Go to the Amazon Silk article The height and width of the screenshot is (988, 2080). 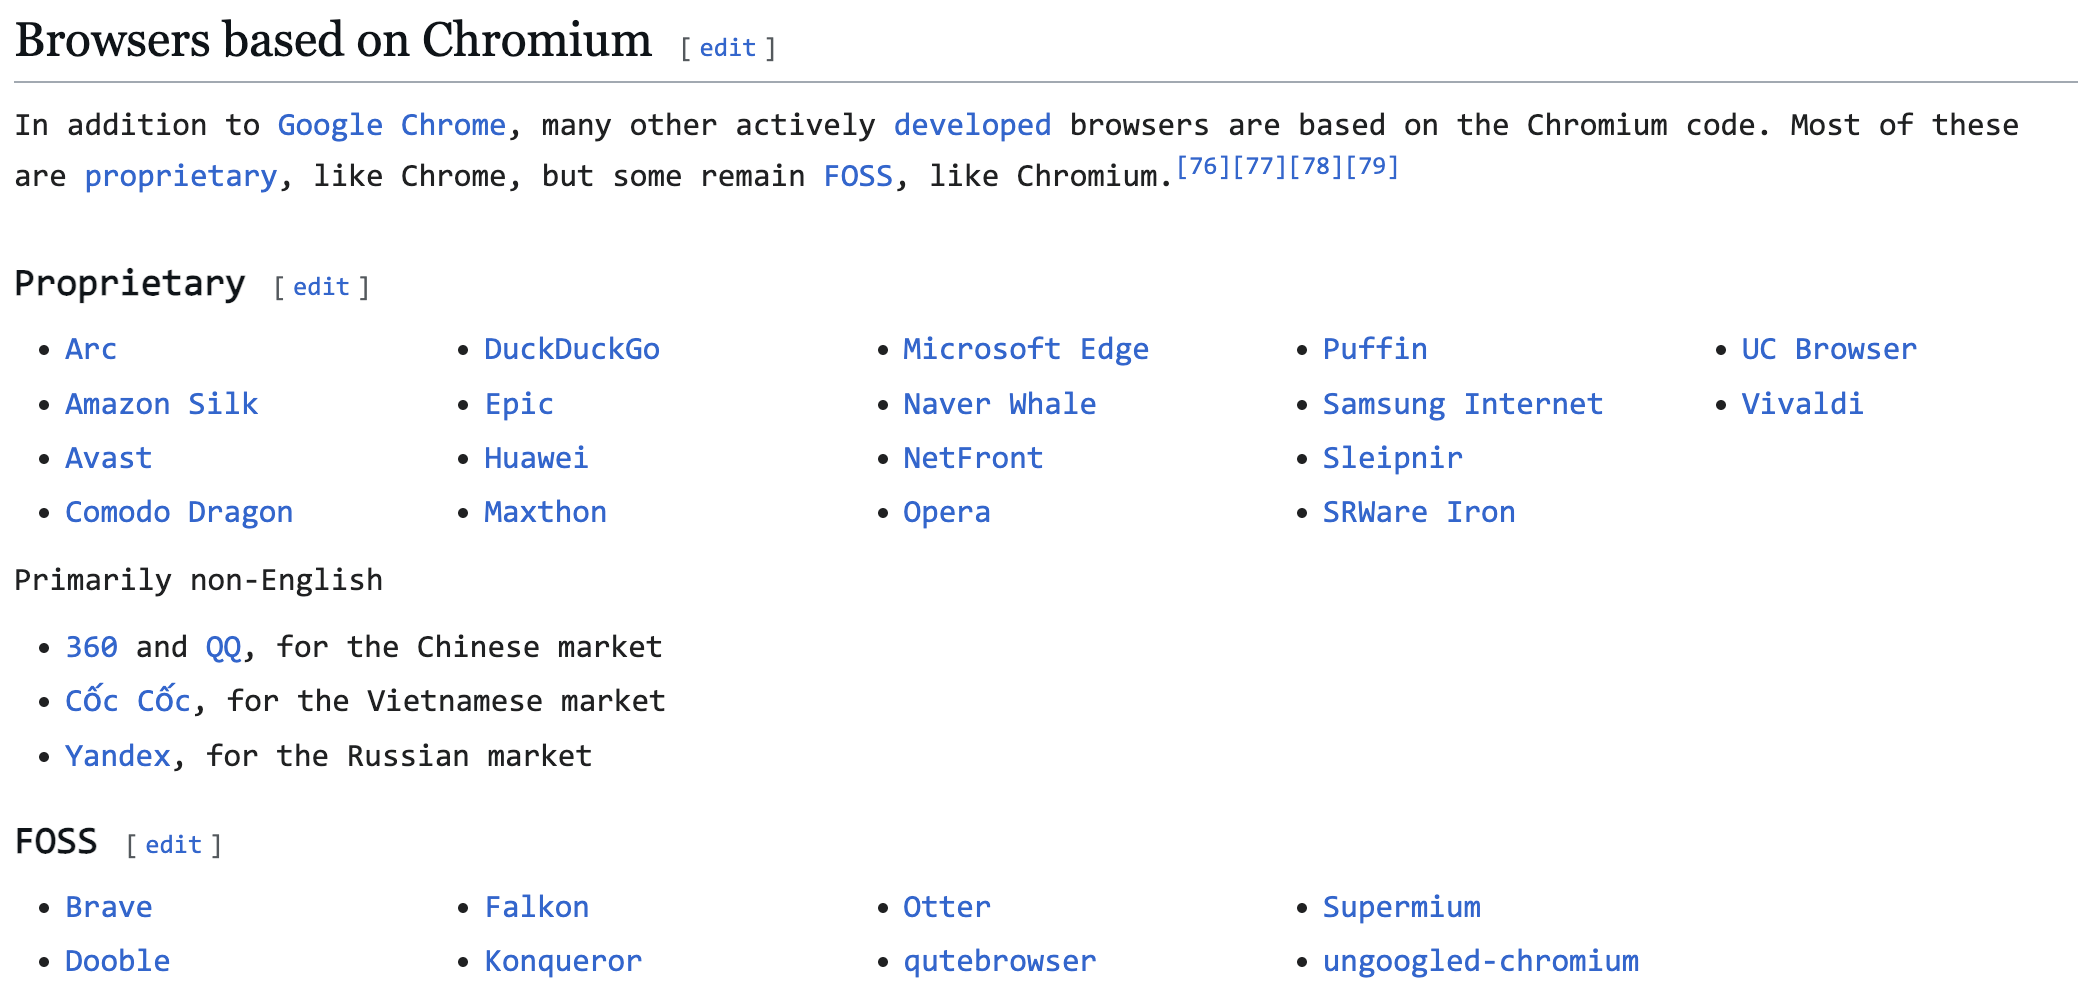[x=161, y=404]
